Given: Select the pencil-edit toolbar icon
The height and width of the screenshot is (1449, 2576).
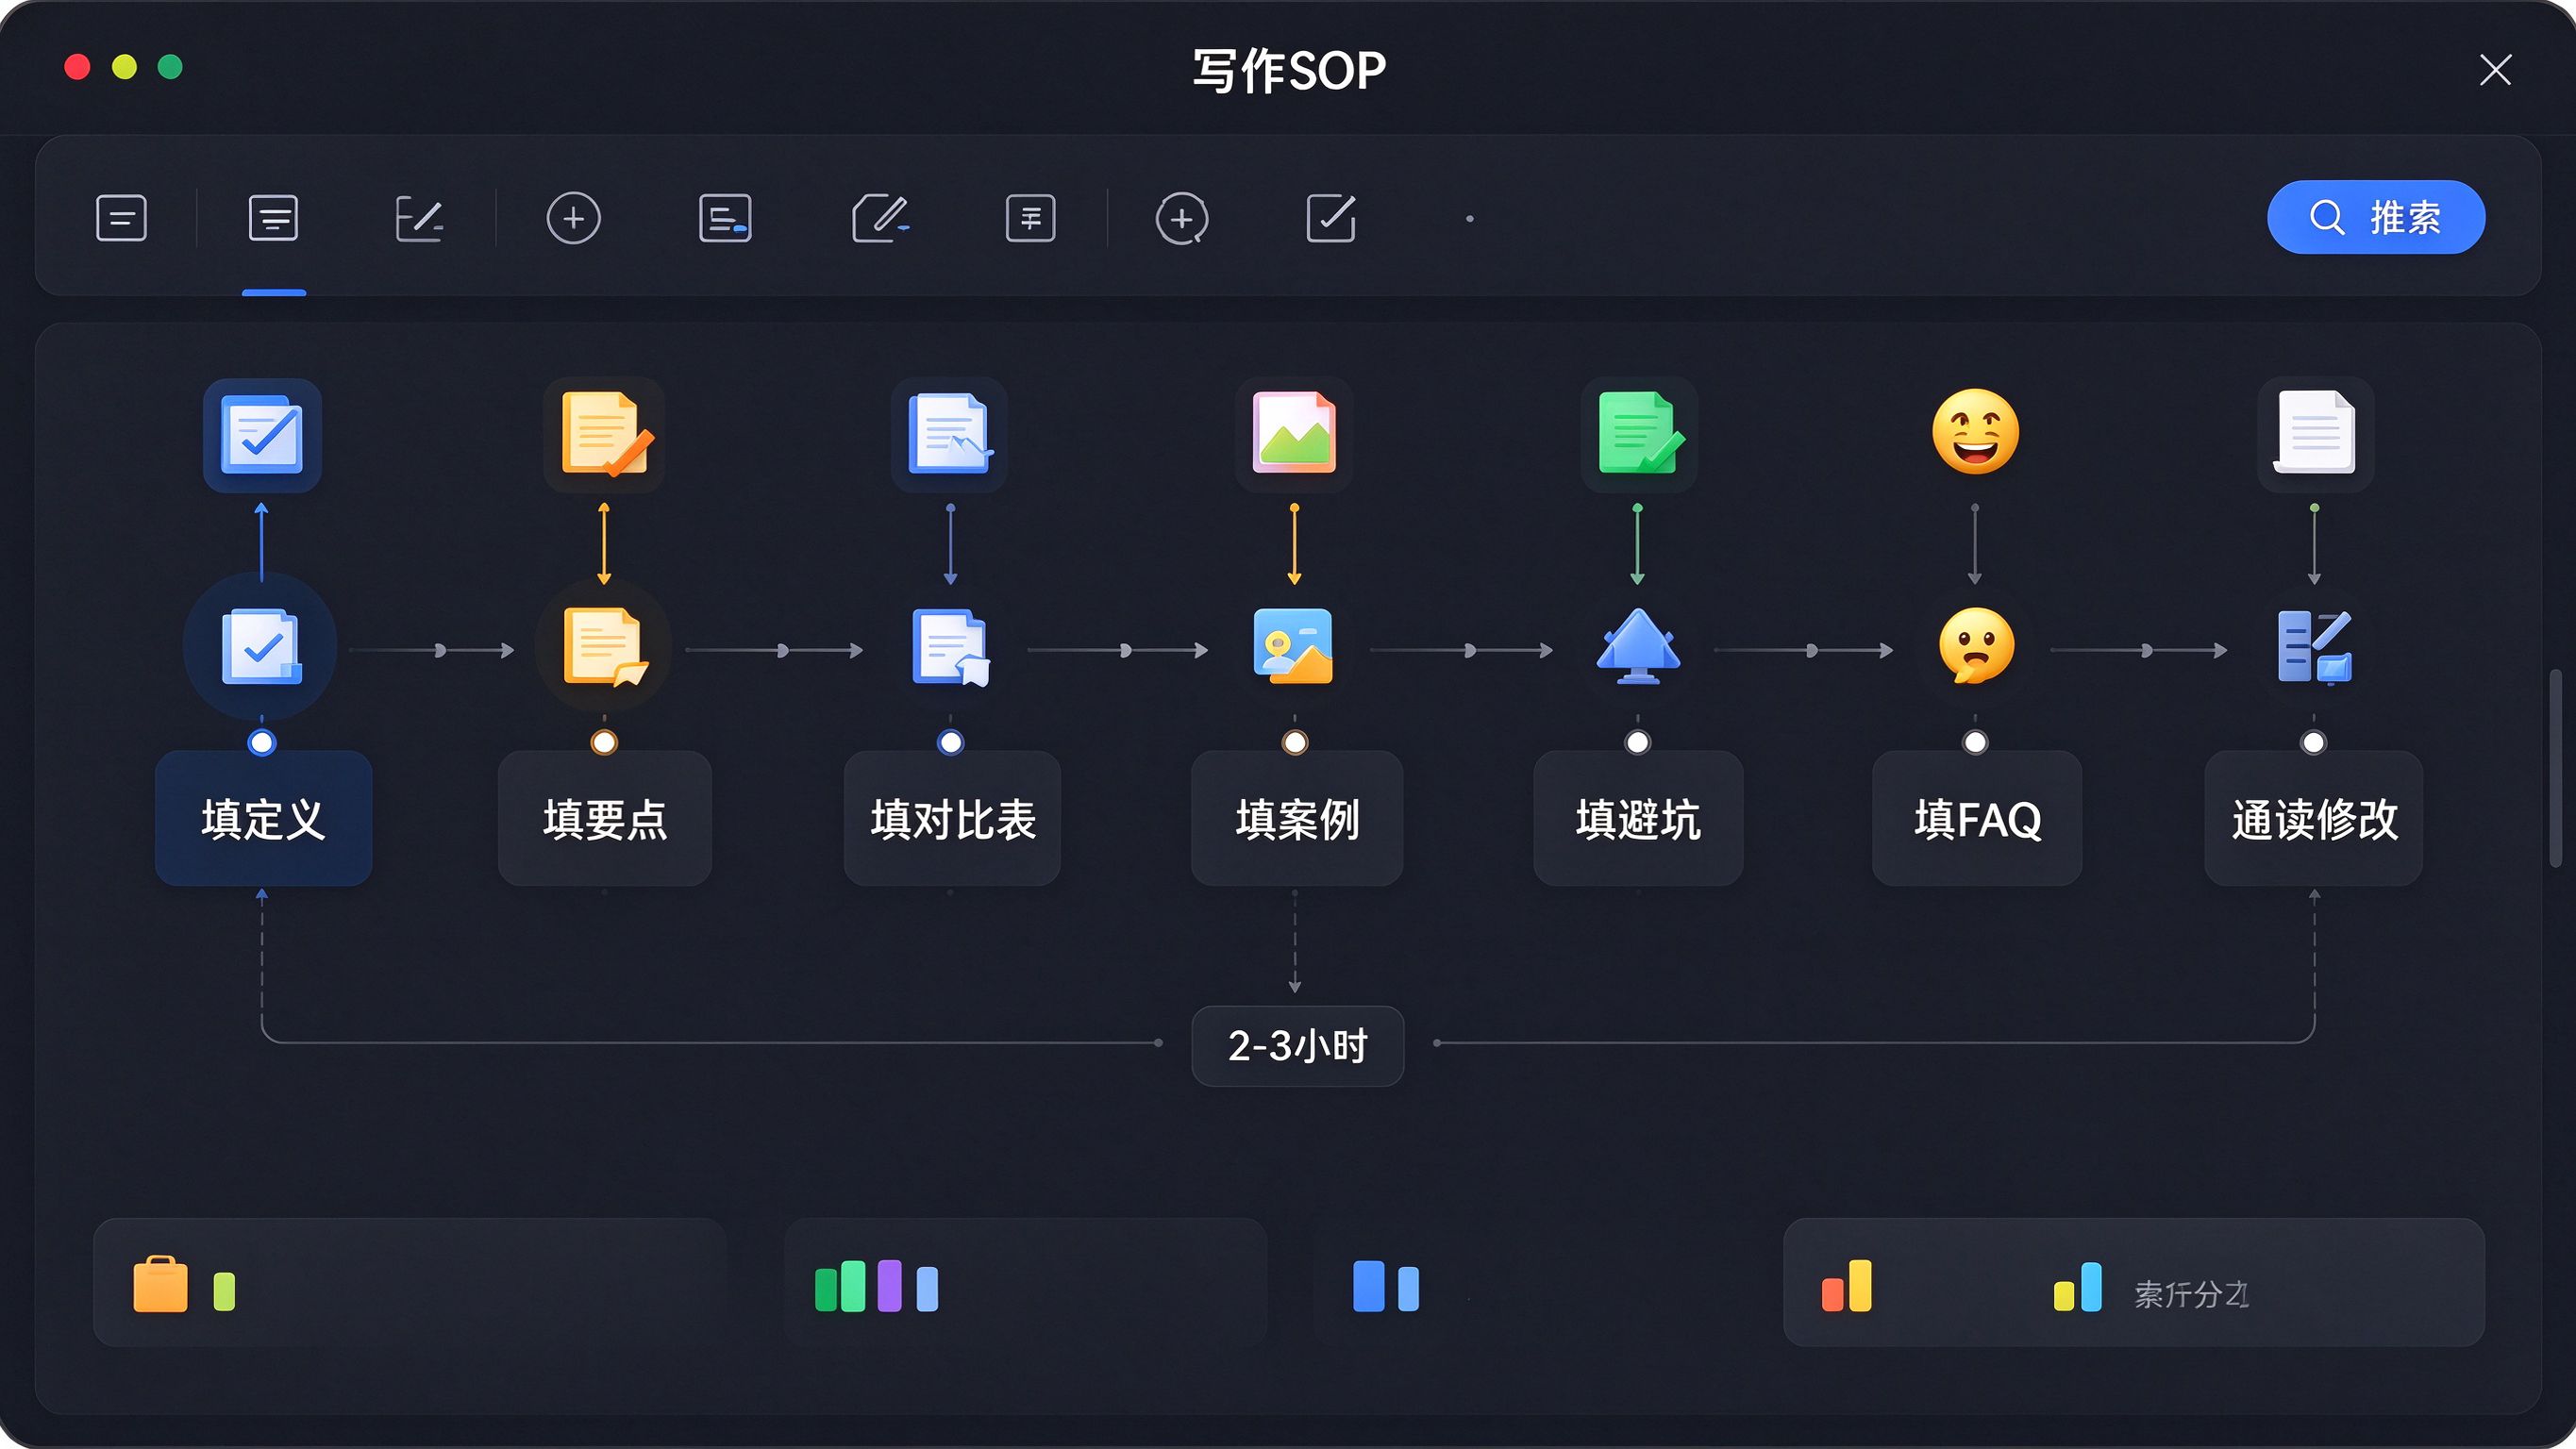Looking at the screenshot, I should pyautogui.click(x=420, y=218).
